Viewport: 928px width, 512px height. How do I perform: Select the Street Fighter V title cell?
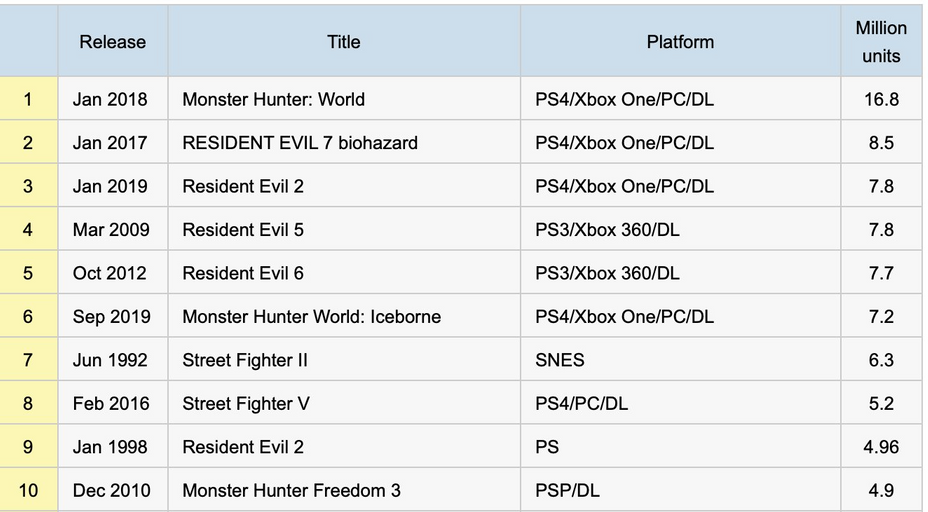coord(246,404)
